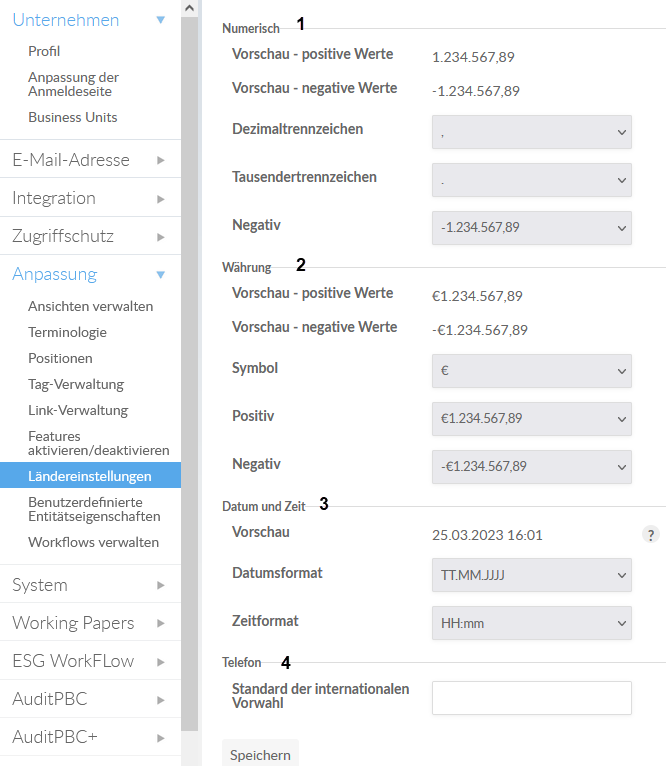The width and height of the screenshot is (666, 766).
Task: Click the numeric preview value 1.234.567,89
Action: [x=473, y=57]
